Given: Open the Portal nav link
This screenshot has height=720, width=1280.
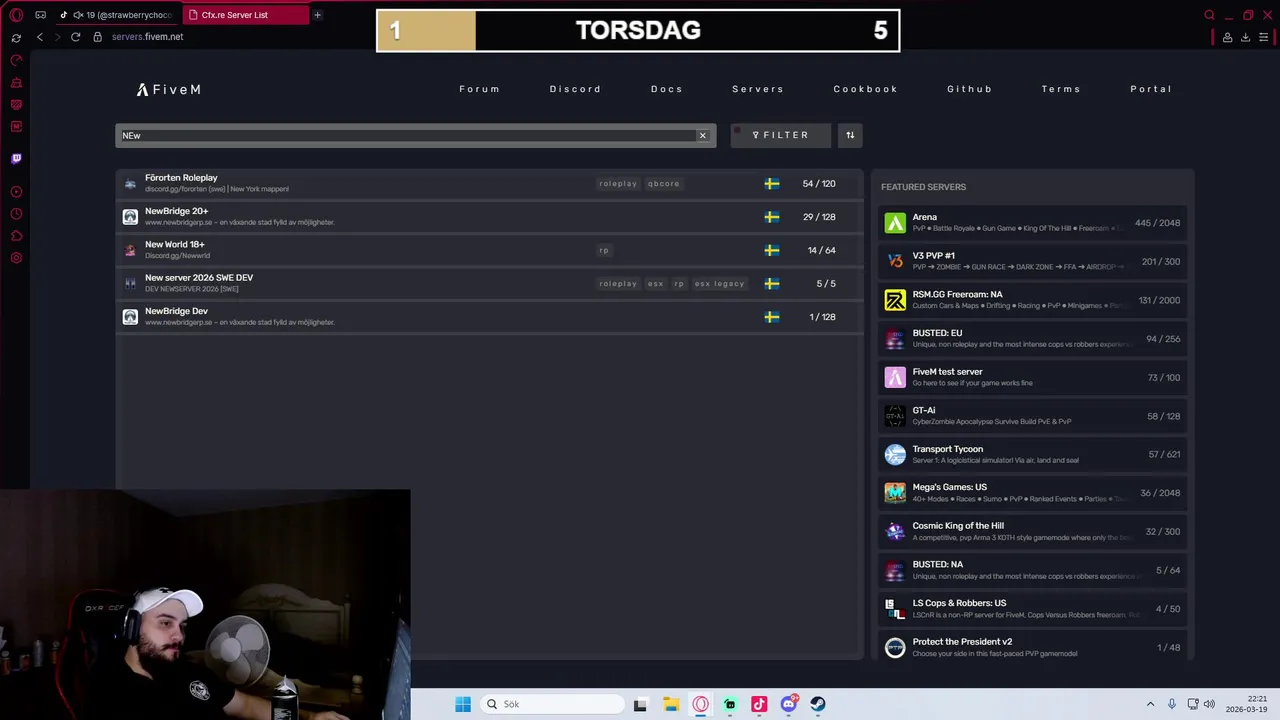Looking at the screenshot, I should tap(1151, 89).
